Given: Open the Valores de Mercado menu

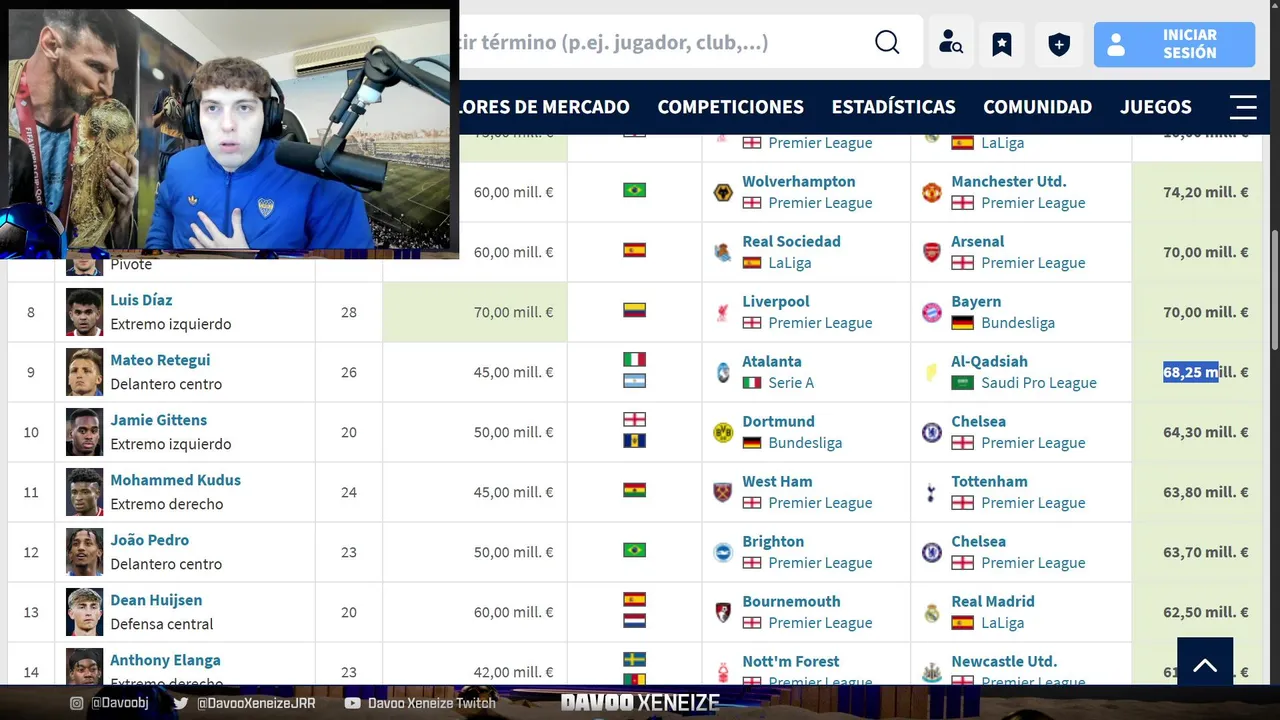Looking at the screenshot, I should point(545,107).
